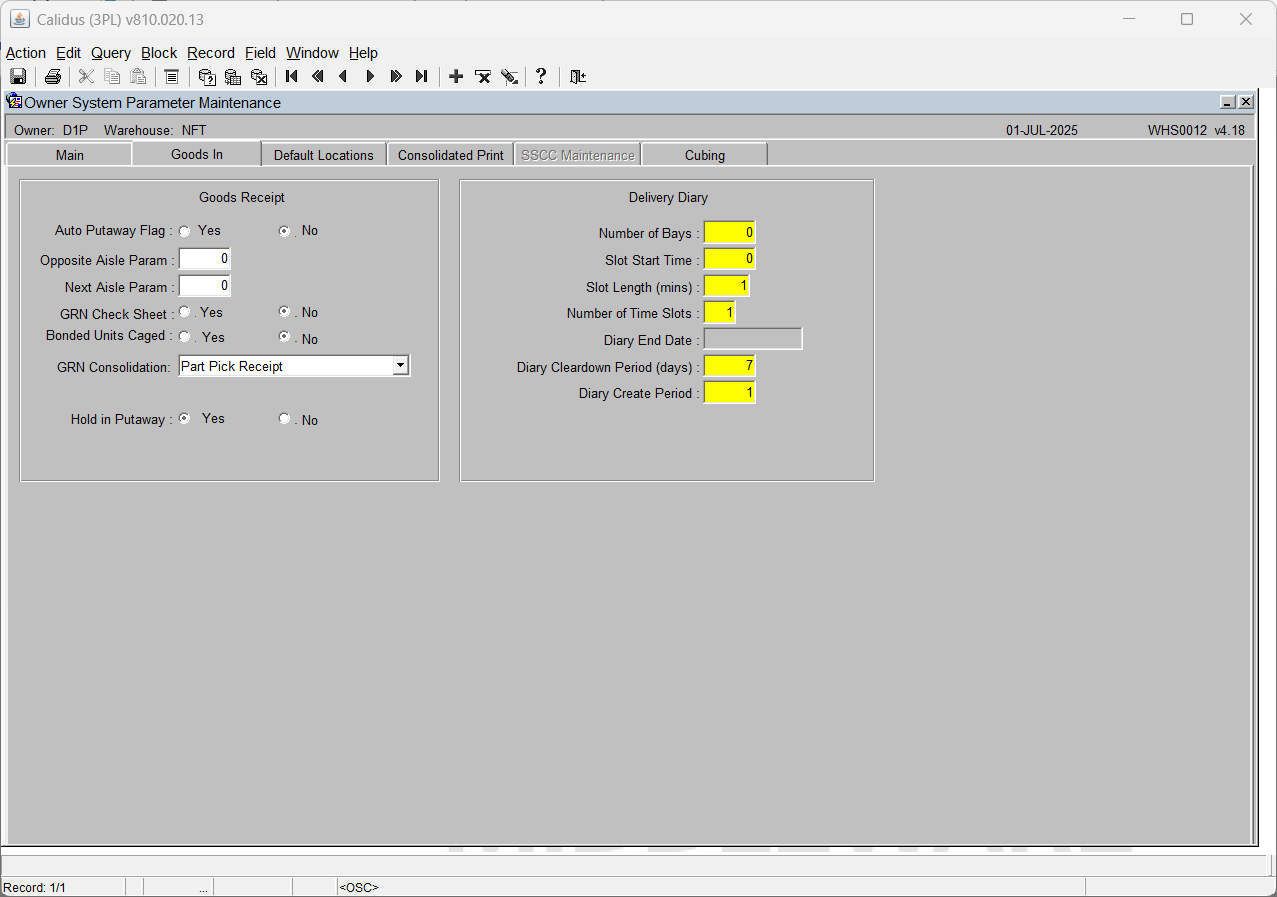Click the Delete Record icon

pos(482,76)
